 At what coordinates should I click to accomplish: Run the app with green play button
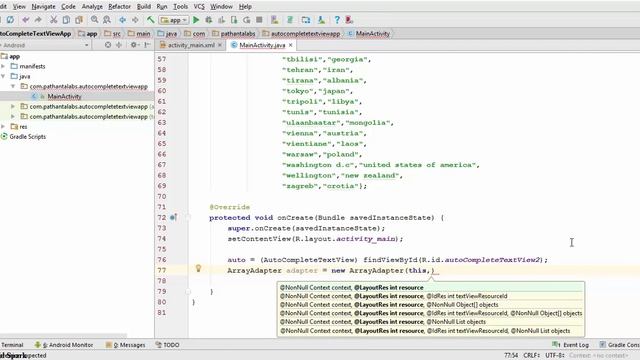196,20
